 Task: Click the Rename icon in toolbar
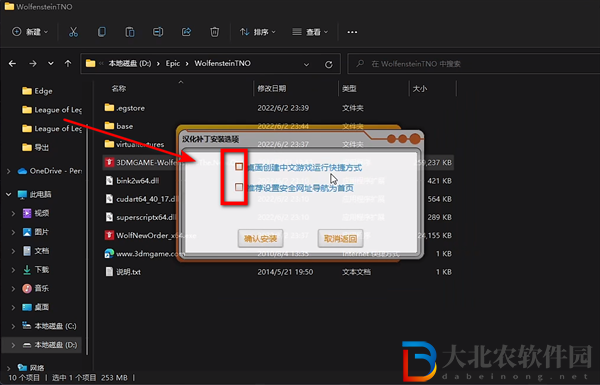point(158,32)
